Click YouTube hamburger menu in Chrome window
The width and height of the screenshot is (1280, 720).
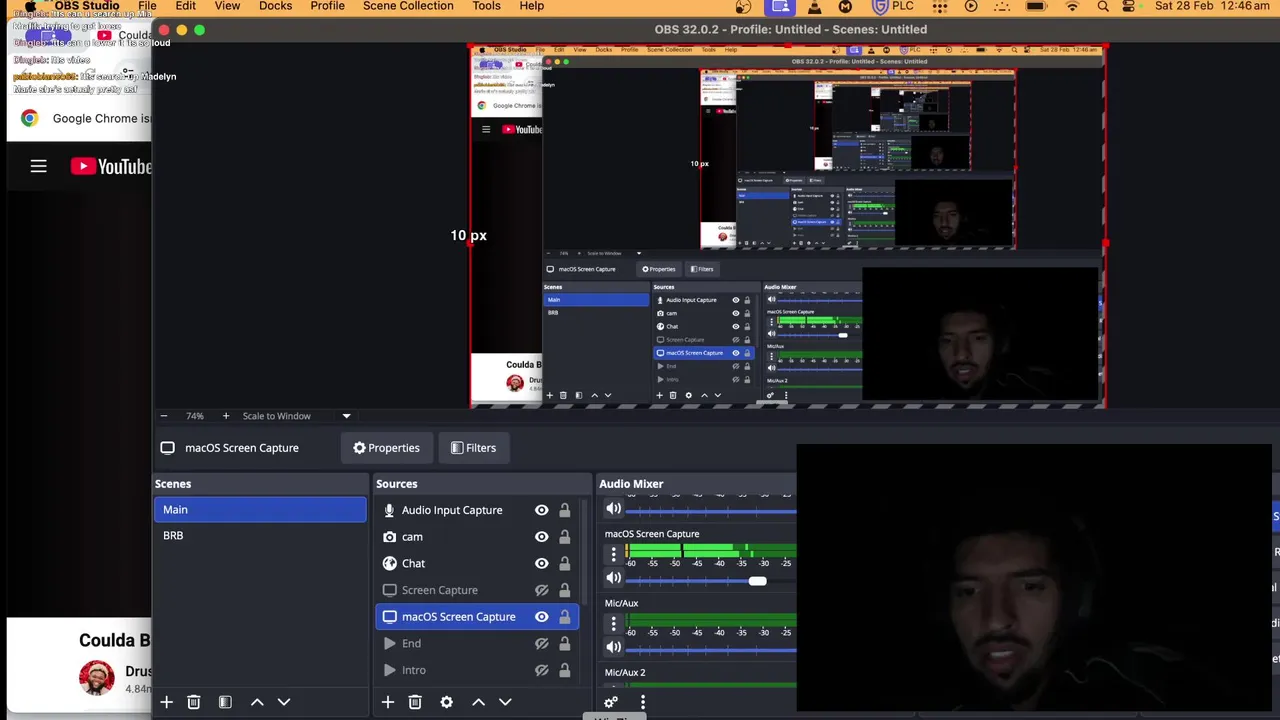tap(38, 167)
